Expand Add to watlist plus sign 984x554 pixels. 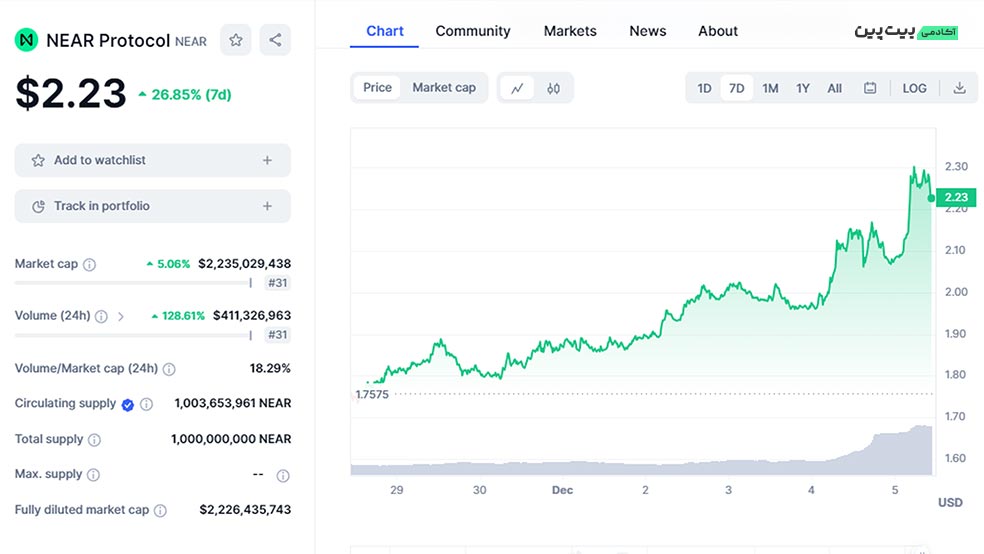point(267,160)
